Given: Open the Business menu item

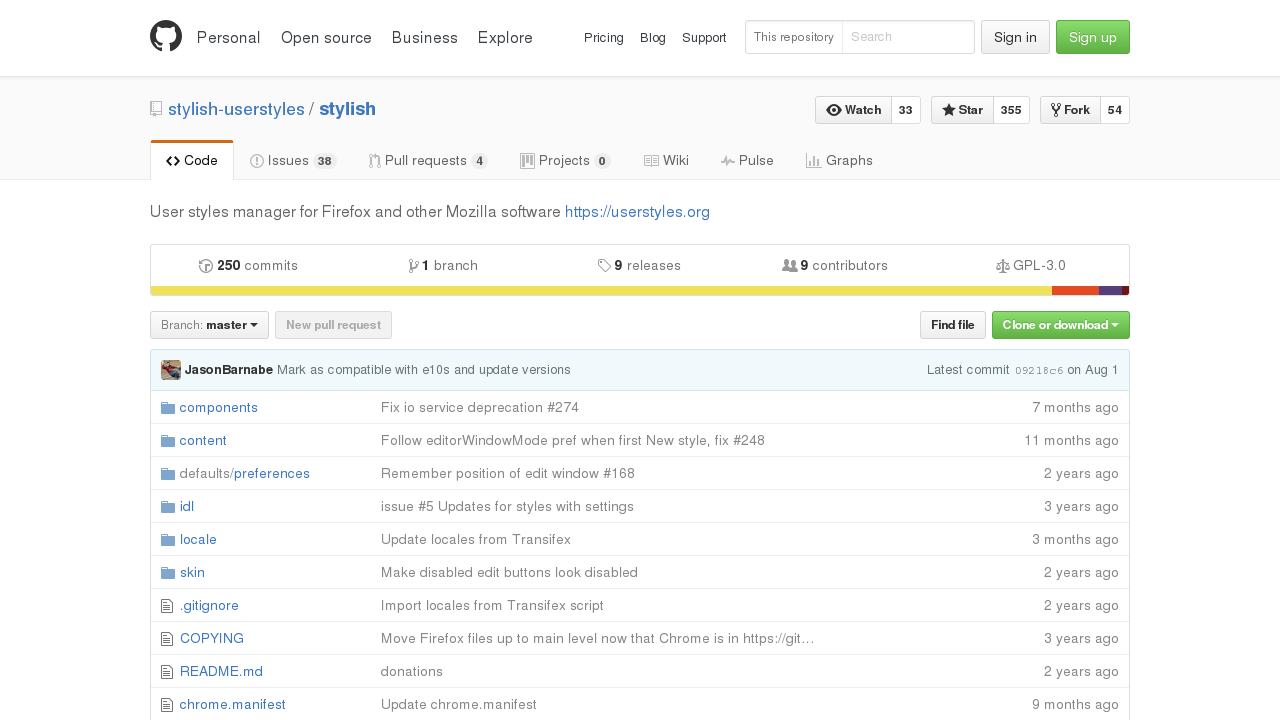Looking at the screenshot, I should pos(425,37).
